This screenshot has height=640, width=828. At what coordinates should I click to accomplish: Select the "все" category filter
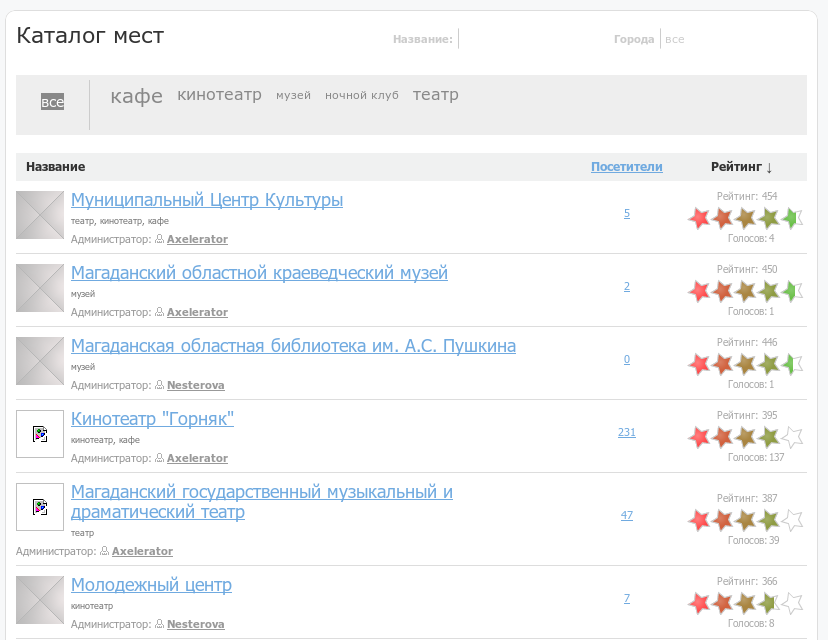pyautogui.click(x=52, y=102)
